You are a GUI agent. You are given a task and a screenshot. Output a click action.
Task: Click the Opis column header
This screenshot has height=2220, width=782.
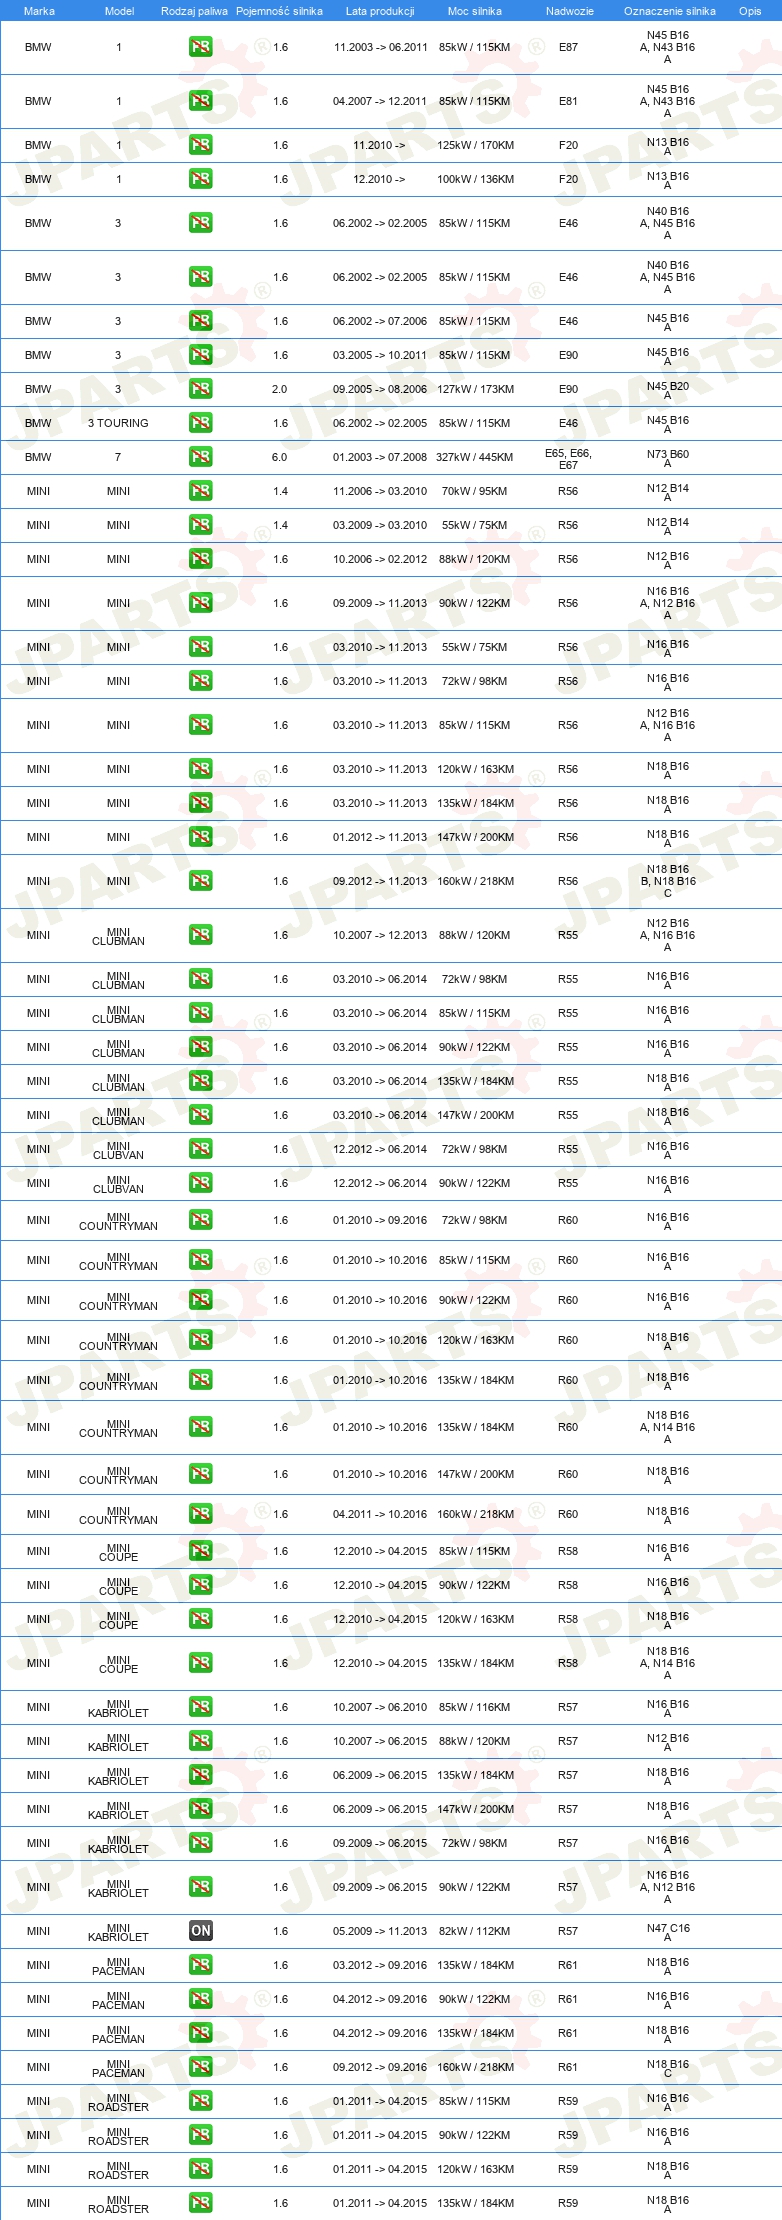[750, 11]
